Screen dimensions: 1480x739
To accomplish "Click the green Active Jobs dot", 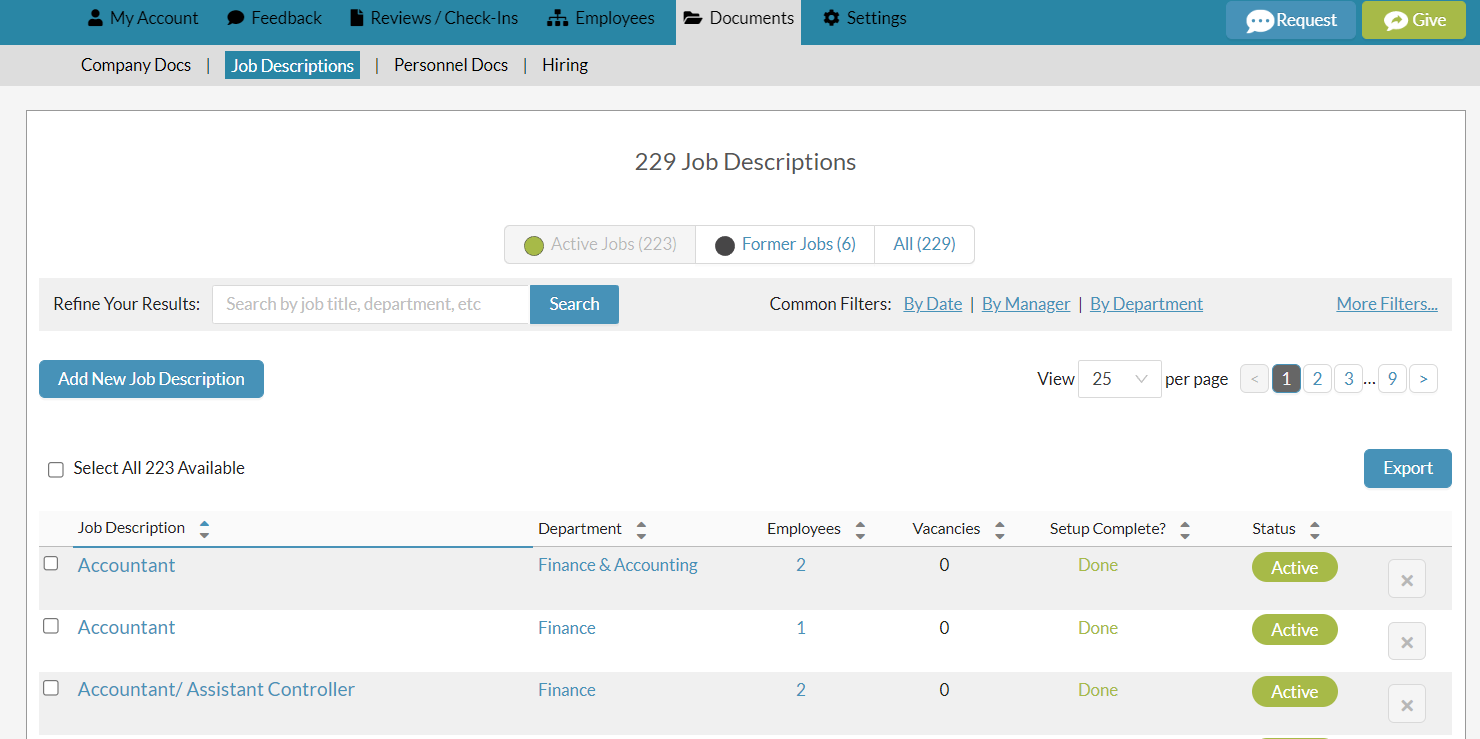I will (x=534, y=245).
